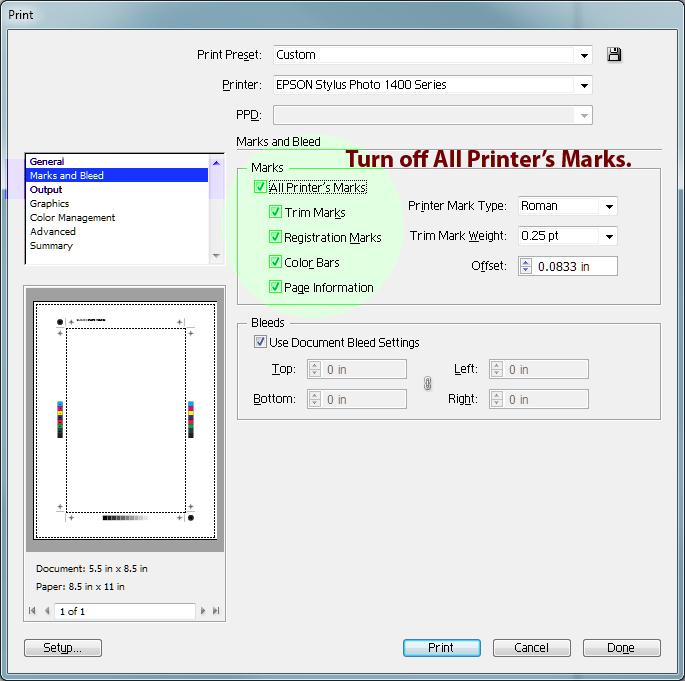Click the Bottom bleed stepper
The height and width of the screenshot is (681, 685).
click(x=315, y=399)
